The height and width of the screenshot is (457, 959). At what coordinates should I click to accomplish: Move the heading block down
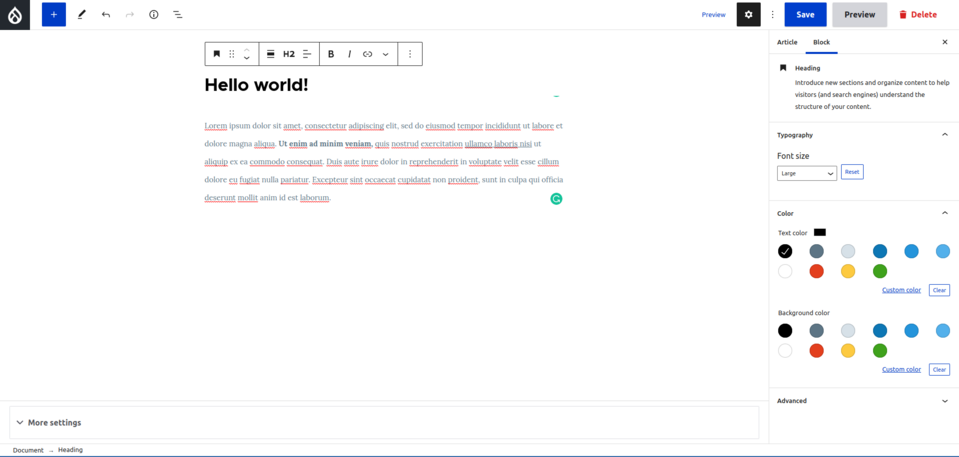246,59
